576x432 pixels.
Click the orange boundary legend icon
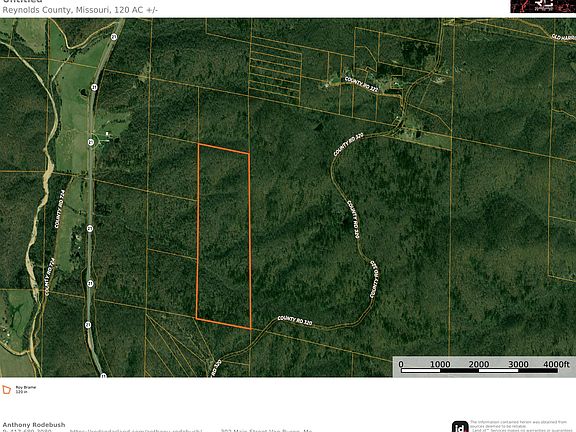pyautogui.click(x=7, y=390)
